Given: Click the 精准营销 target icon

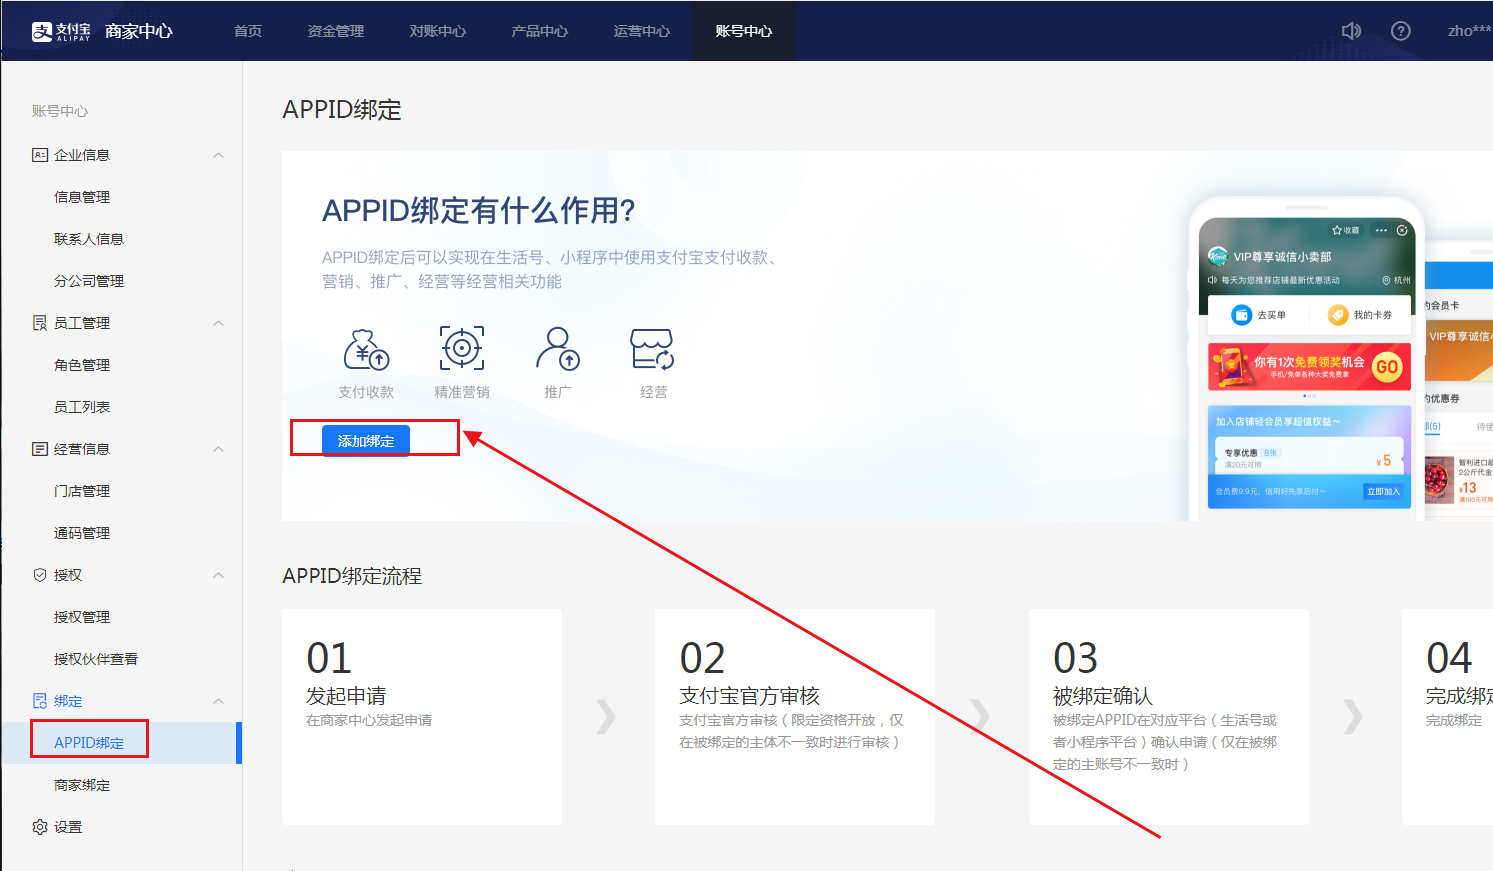Looking at the screenshot, I should [462, 348].
